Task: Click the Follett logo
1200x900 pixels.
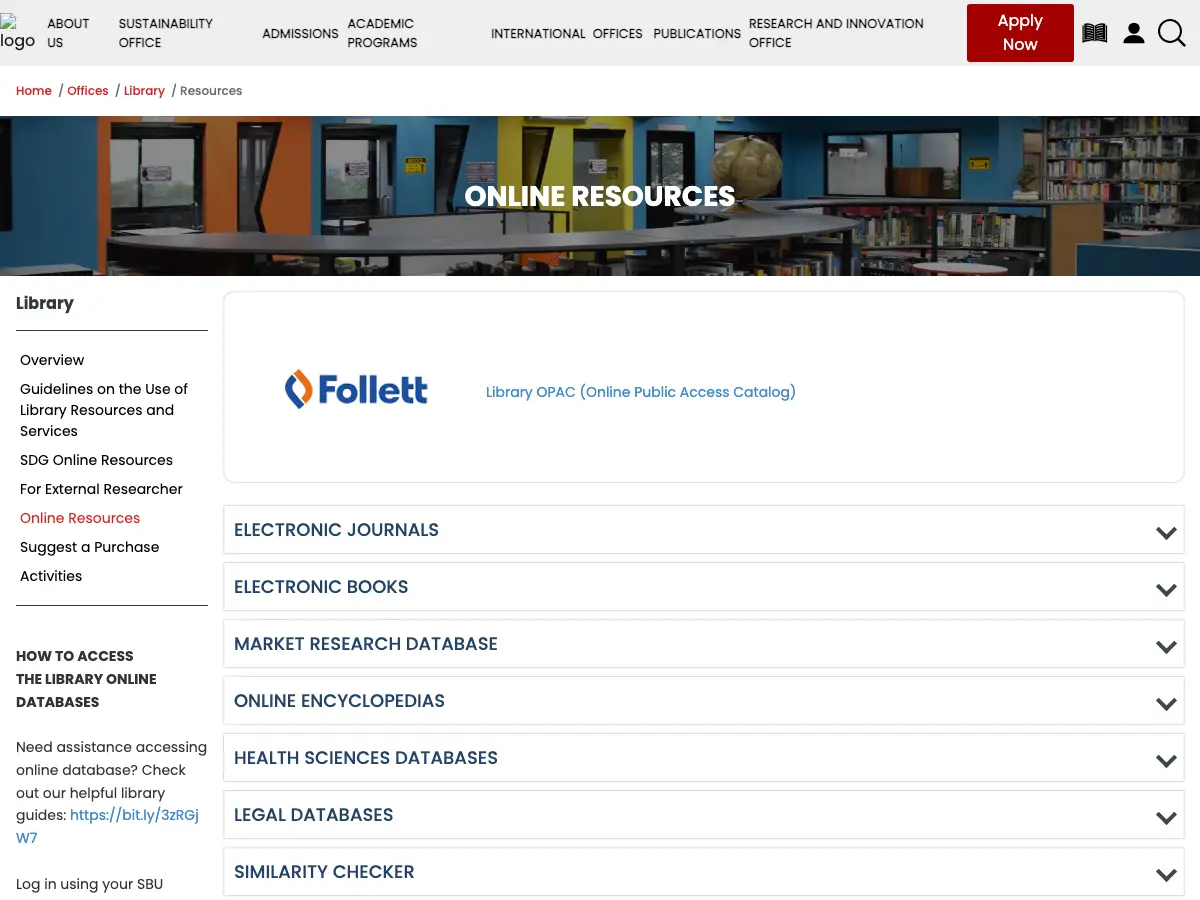Action: [356, 389]
